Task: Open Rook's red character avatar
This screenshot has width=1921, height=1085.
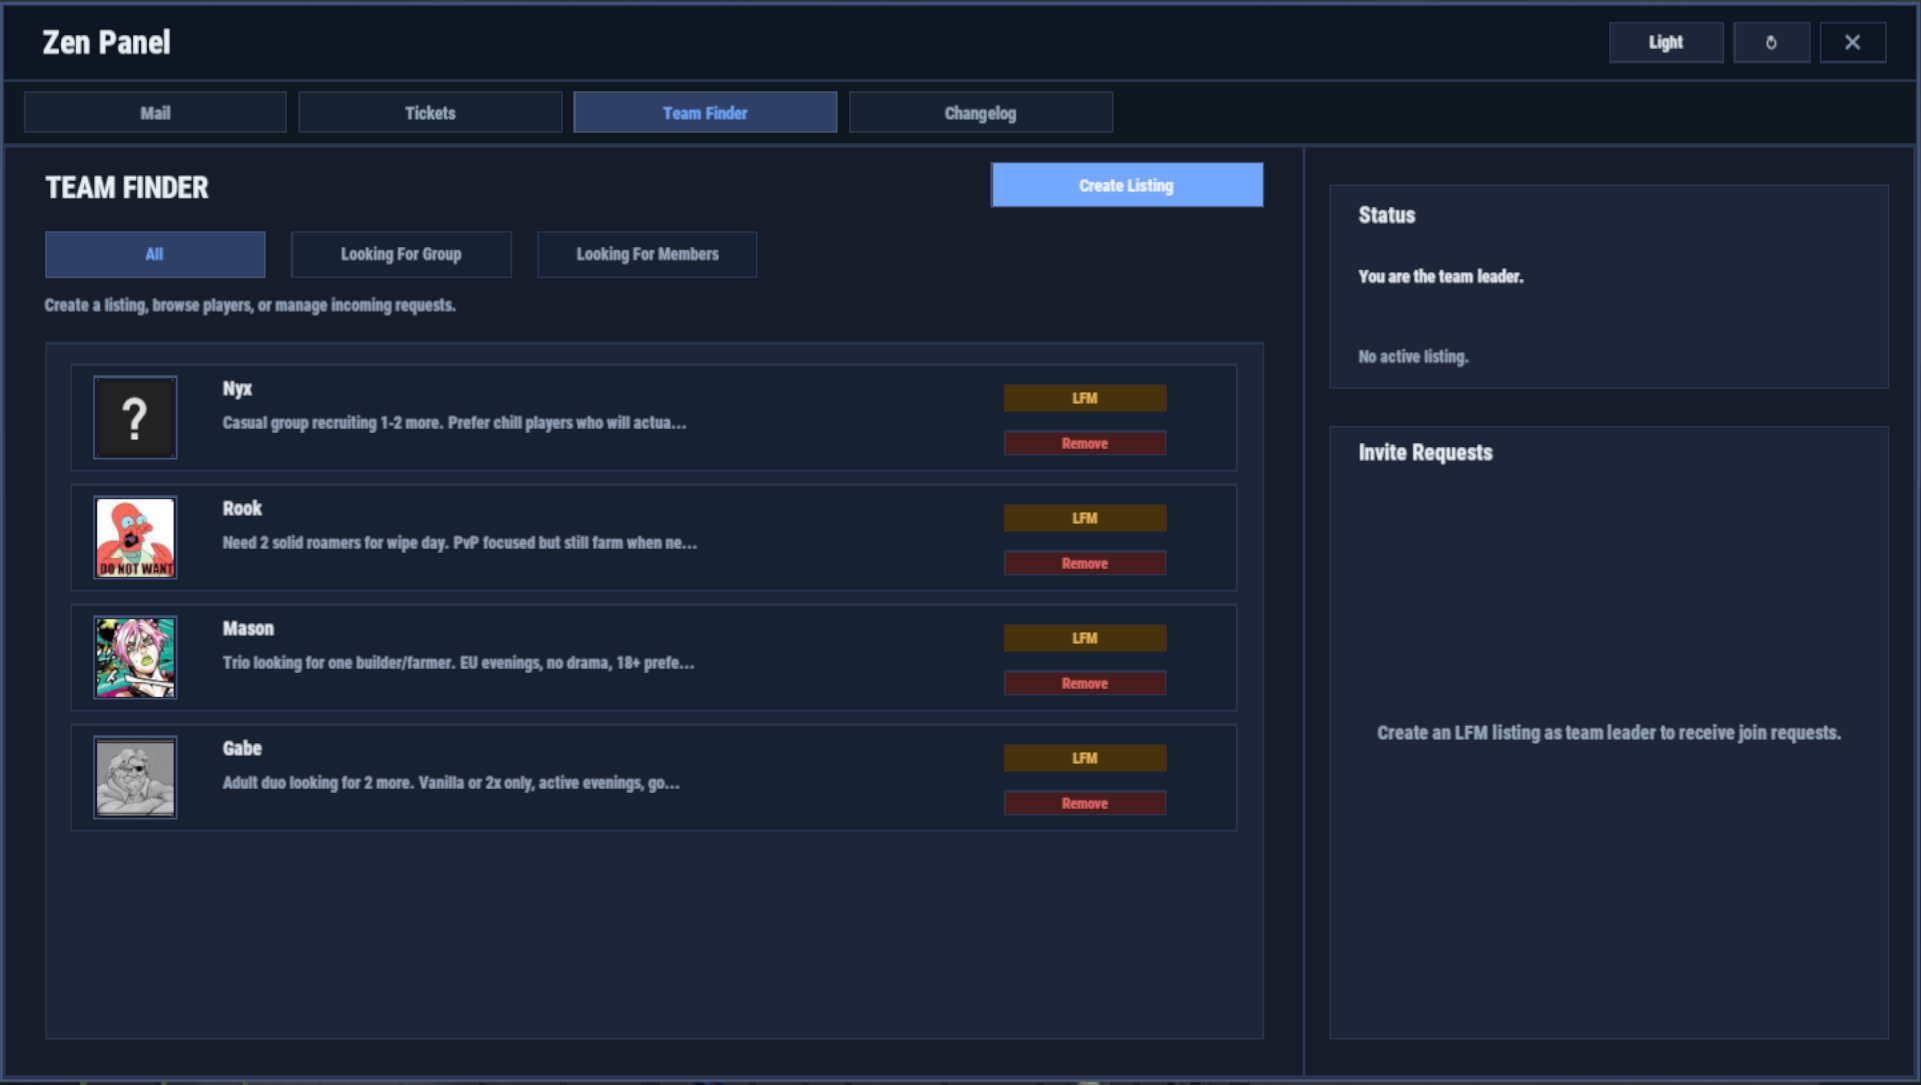Action: 135,538
